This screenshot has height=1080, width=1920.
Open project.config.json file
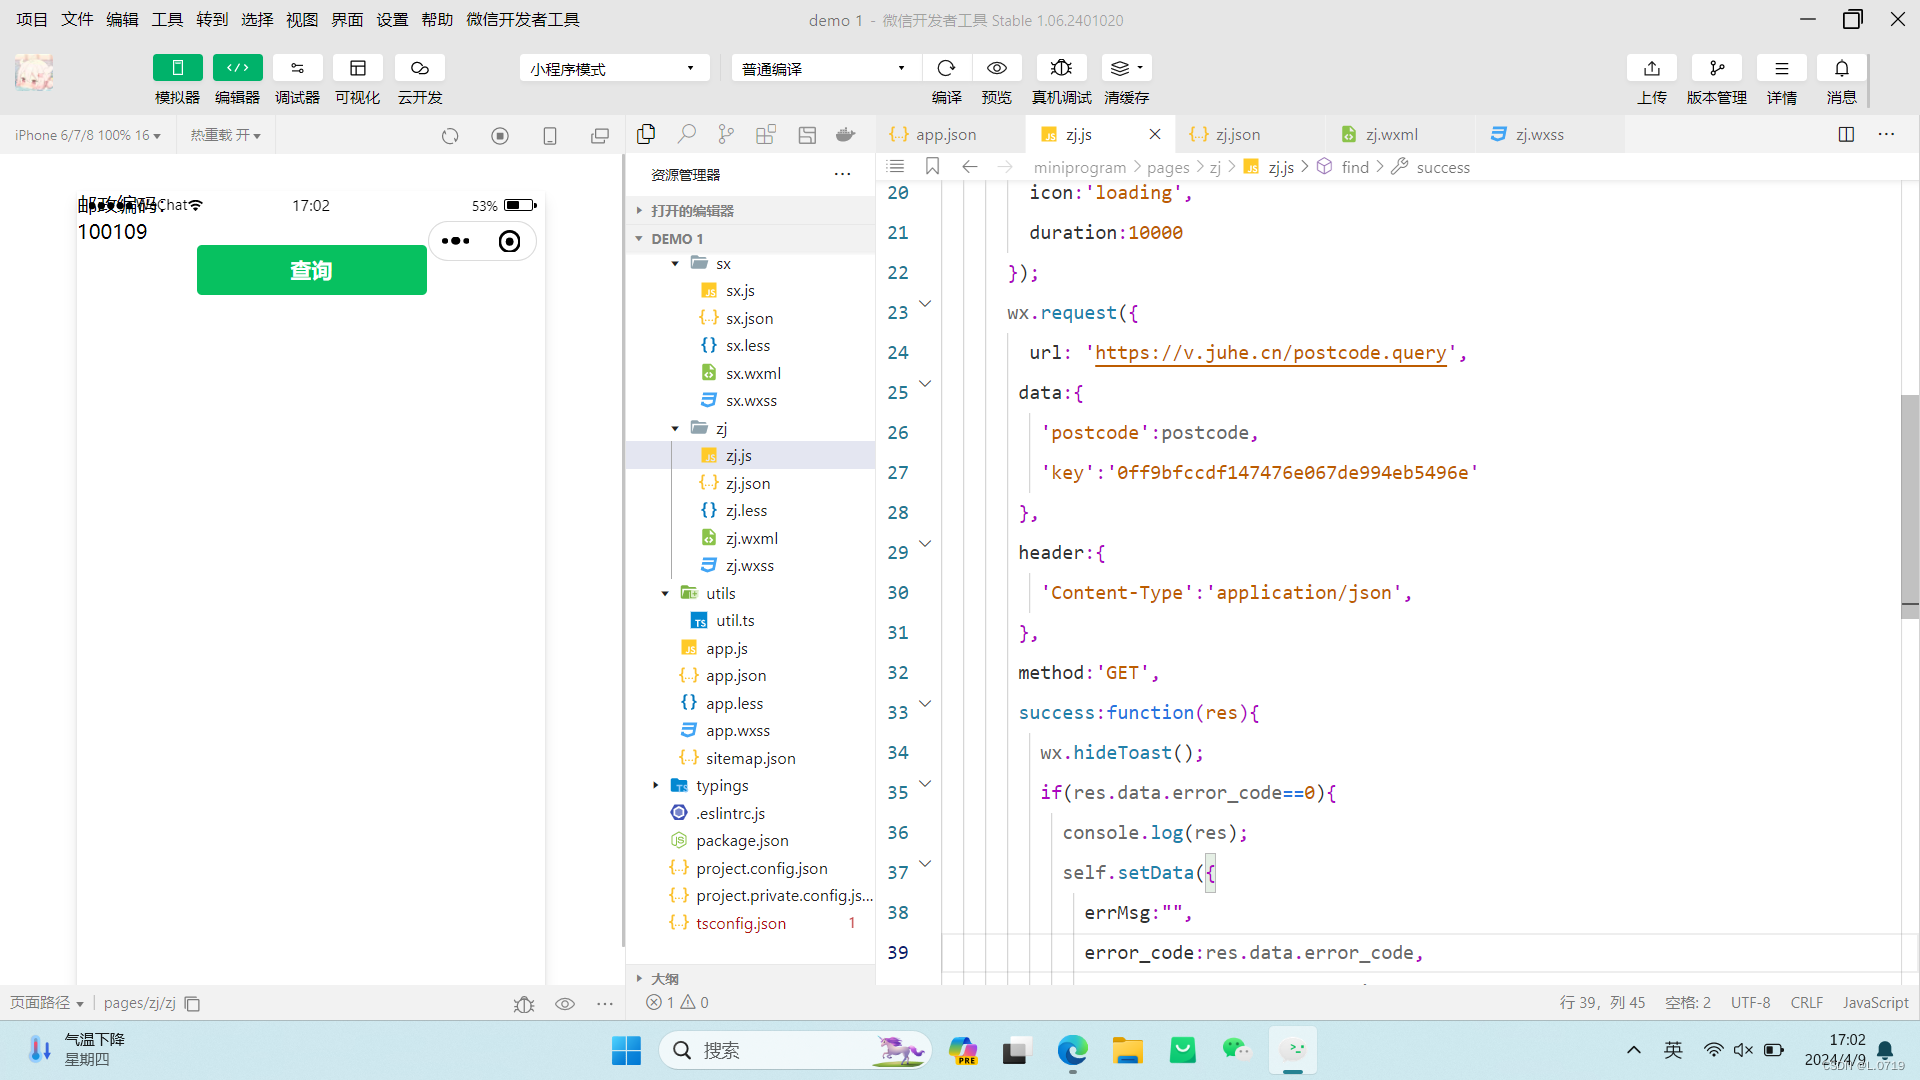pos(761,869)
